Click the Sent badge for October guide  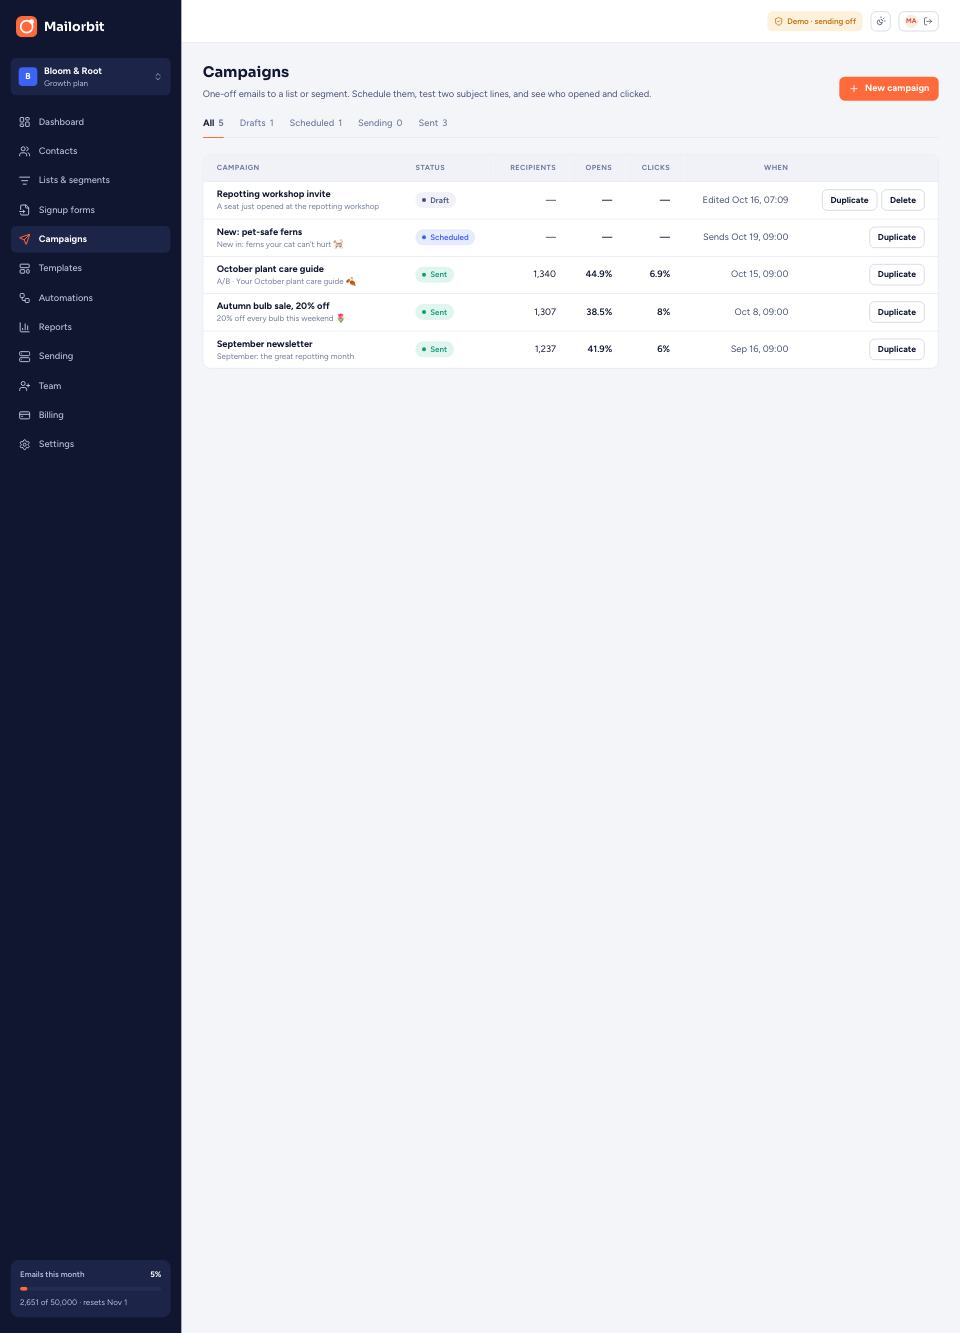click(x=435, y=274)
